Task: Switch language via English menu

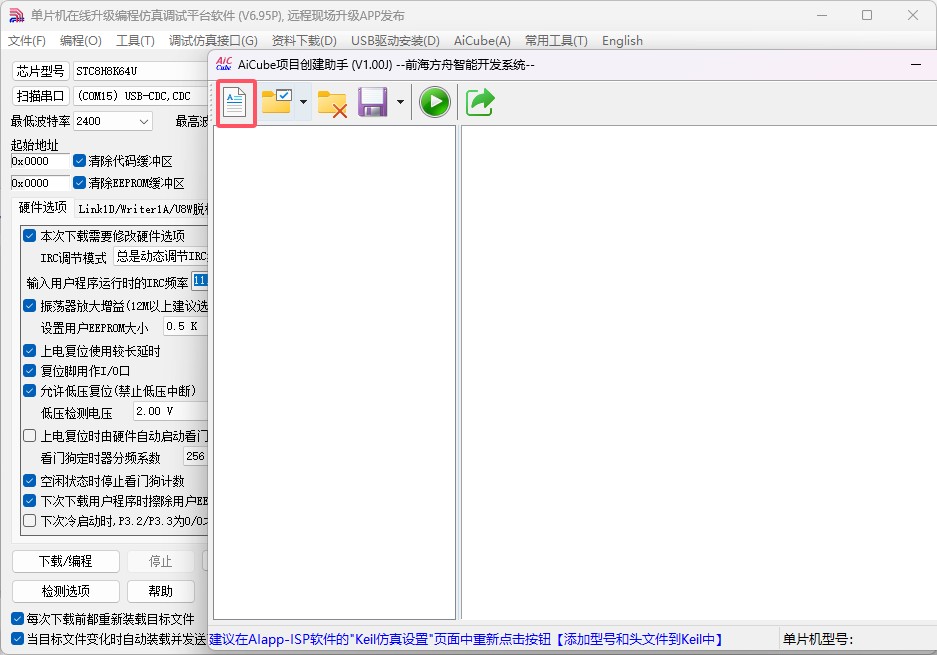Action: [622, 41]
